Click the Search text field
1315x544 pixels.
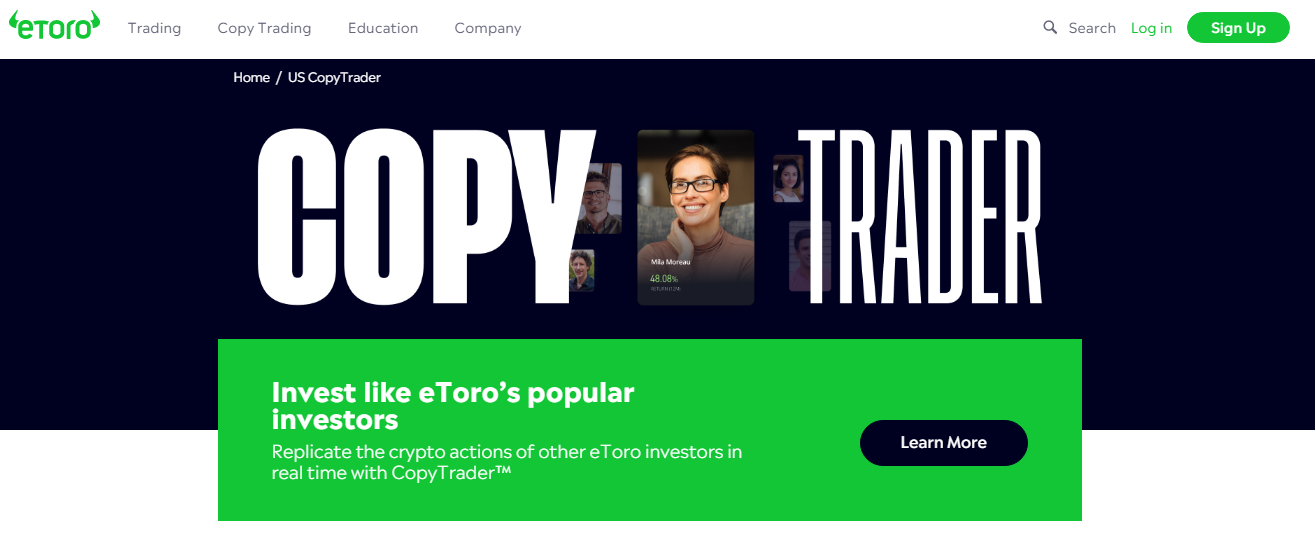pos(1092,28)
